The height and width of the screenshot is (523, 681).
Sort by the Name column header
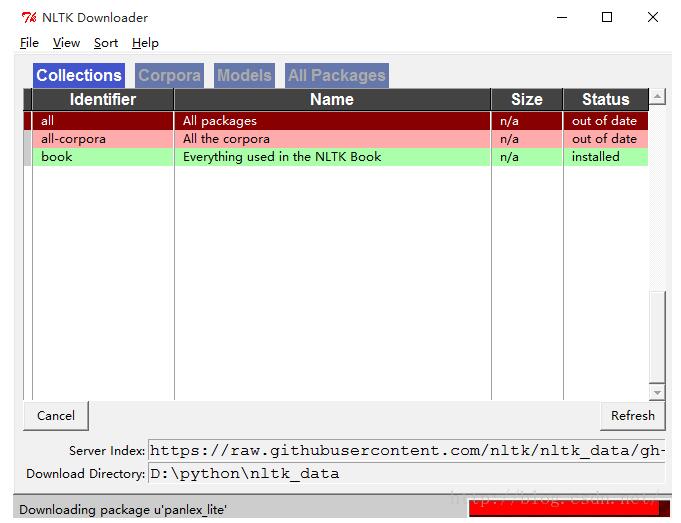[x=332, y=99]
